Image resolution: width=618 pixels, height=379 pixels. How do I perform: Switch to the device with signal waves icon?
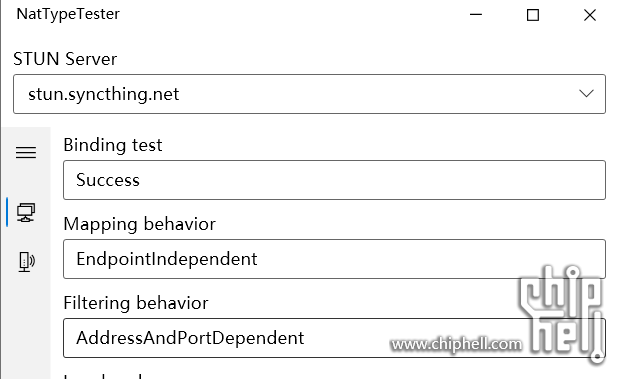(x=26, y=262)
